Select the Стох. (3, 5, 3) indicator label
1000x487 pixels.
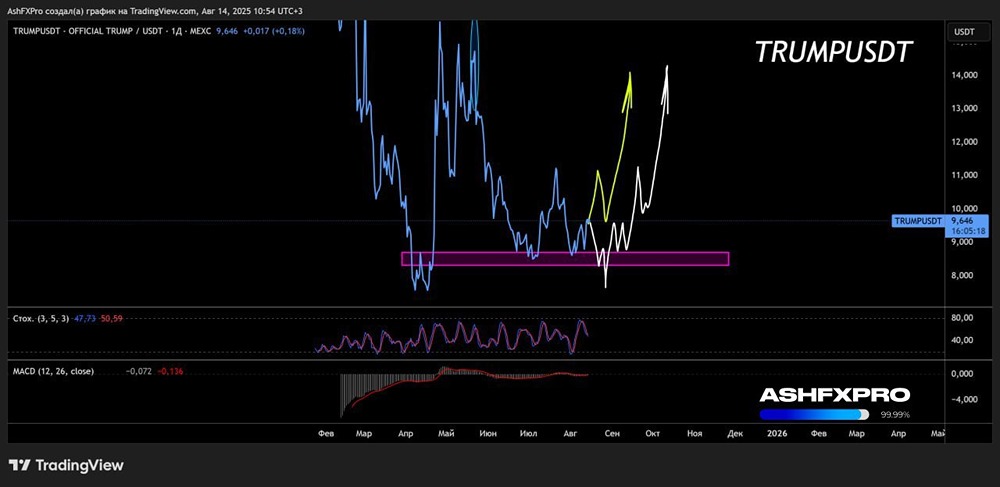tap(41, 318)
